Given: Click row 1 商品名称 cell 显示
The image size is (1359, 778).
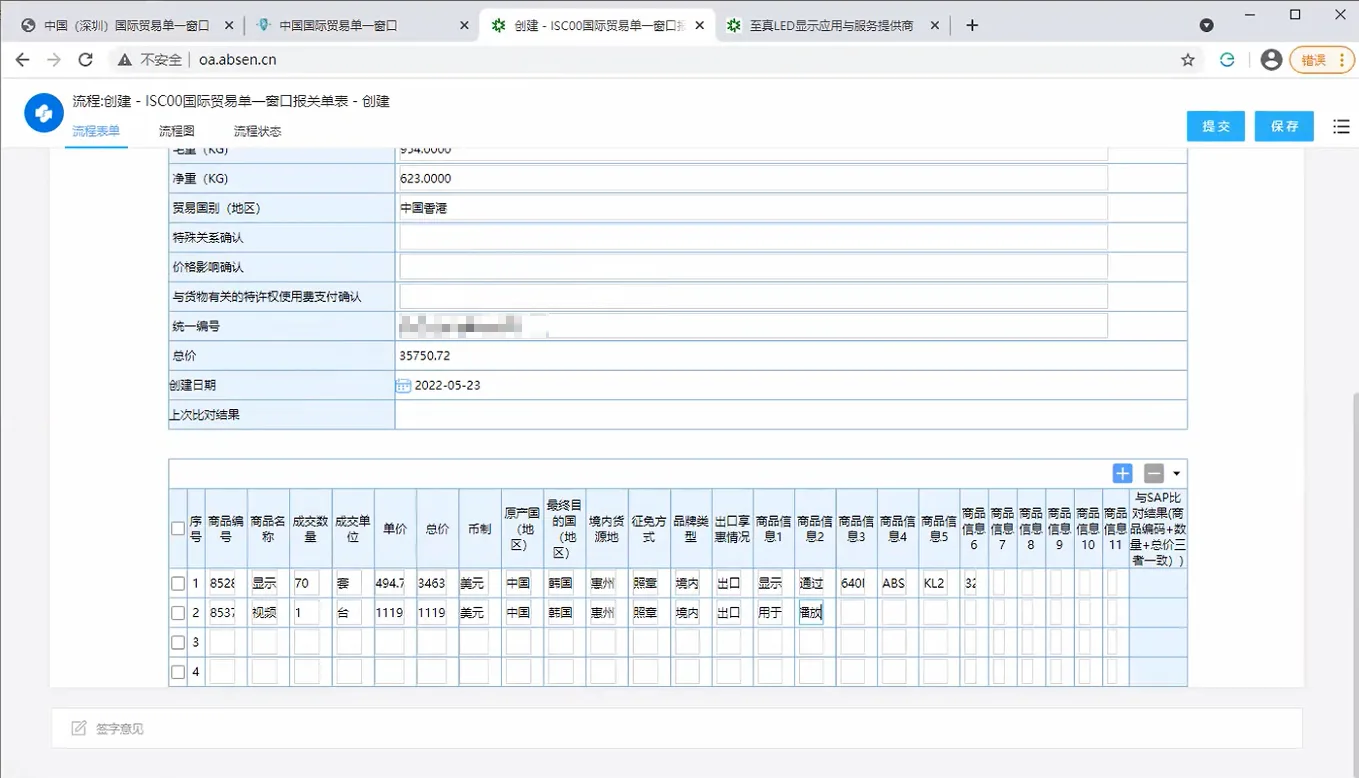Looking at the screenshot, I should pos(264,583).
